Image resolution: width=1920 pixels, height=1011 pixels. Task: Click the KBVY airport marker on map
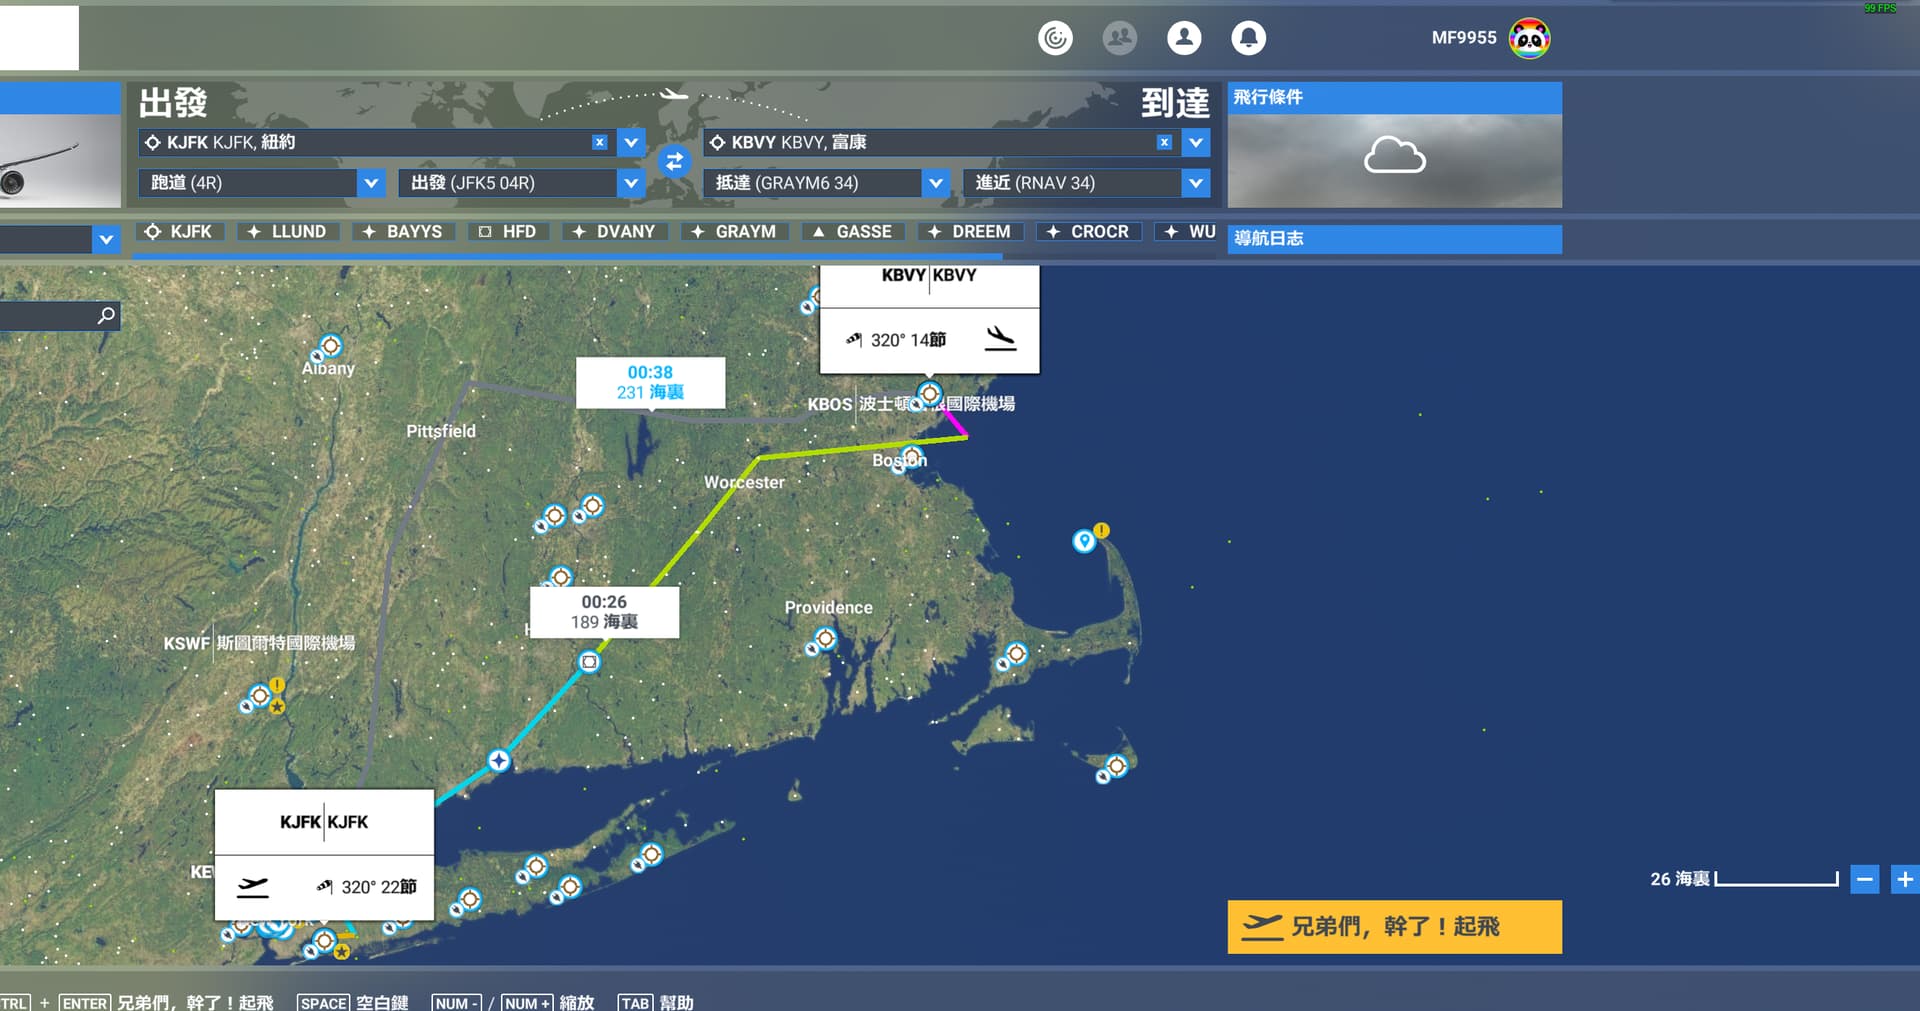930,393
